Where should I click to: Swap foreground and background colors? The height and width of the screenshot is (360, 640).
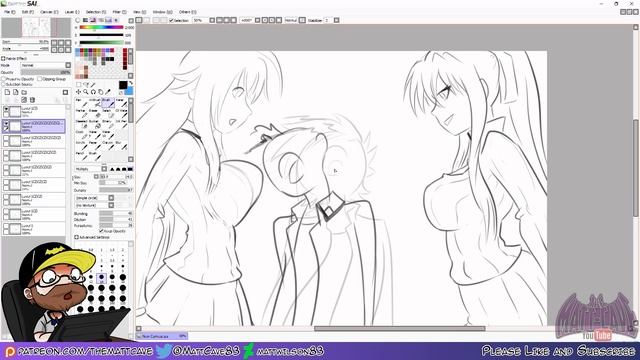[x=131, y=83]
